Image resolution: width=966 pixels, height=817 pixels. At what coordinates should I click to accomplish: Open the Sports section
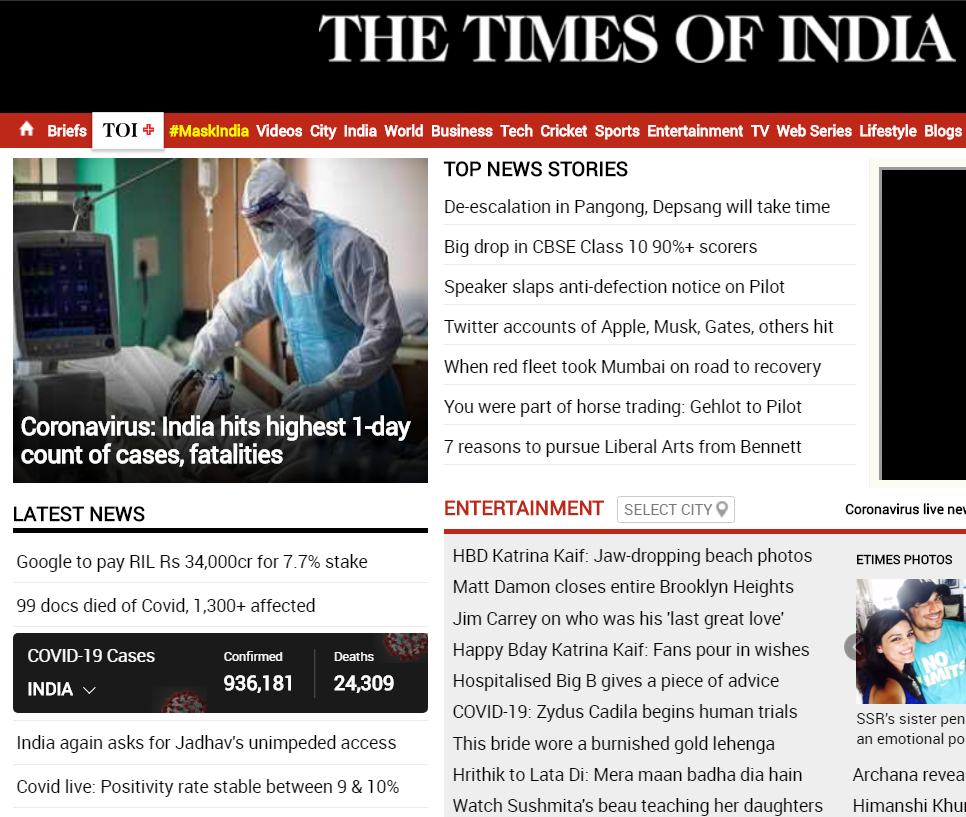click(617, 131)
